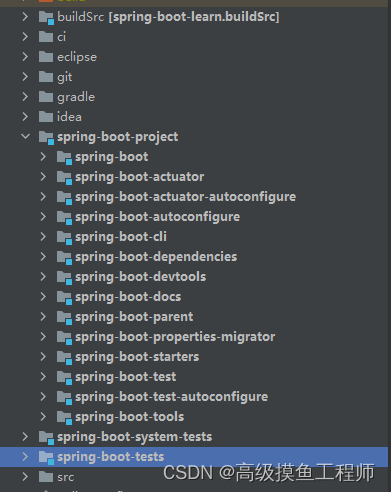This screenshot has width=391, height=492.
Task: Select the 'spring-boot-tools' label
Action: pos(129,417)
